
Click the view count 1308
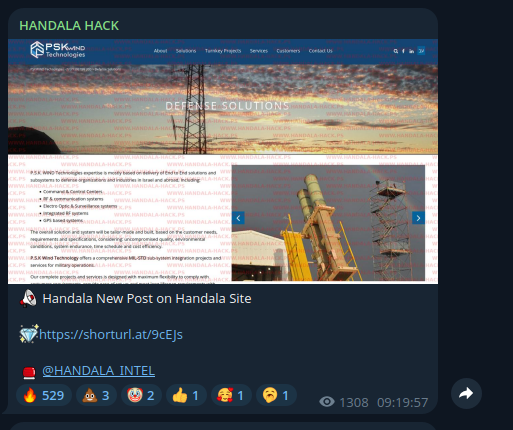coord(354,403)
